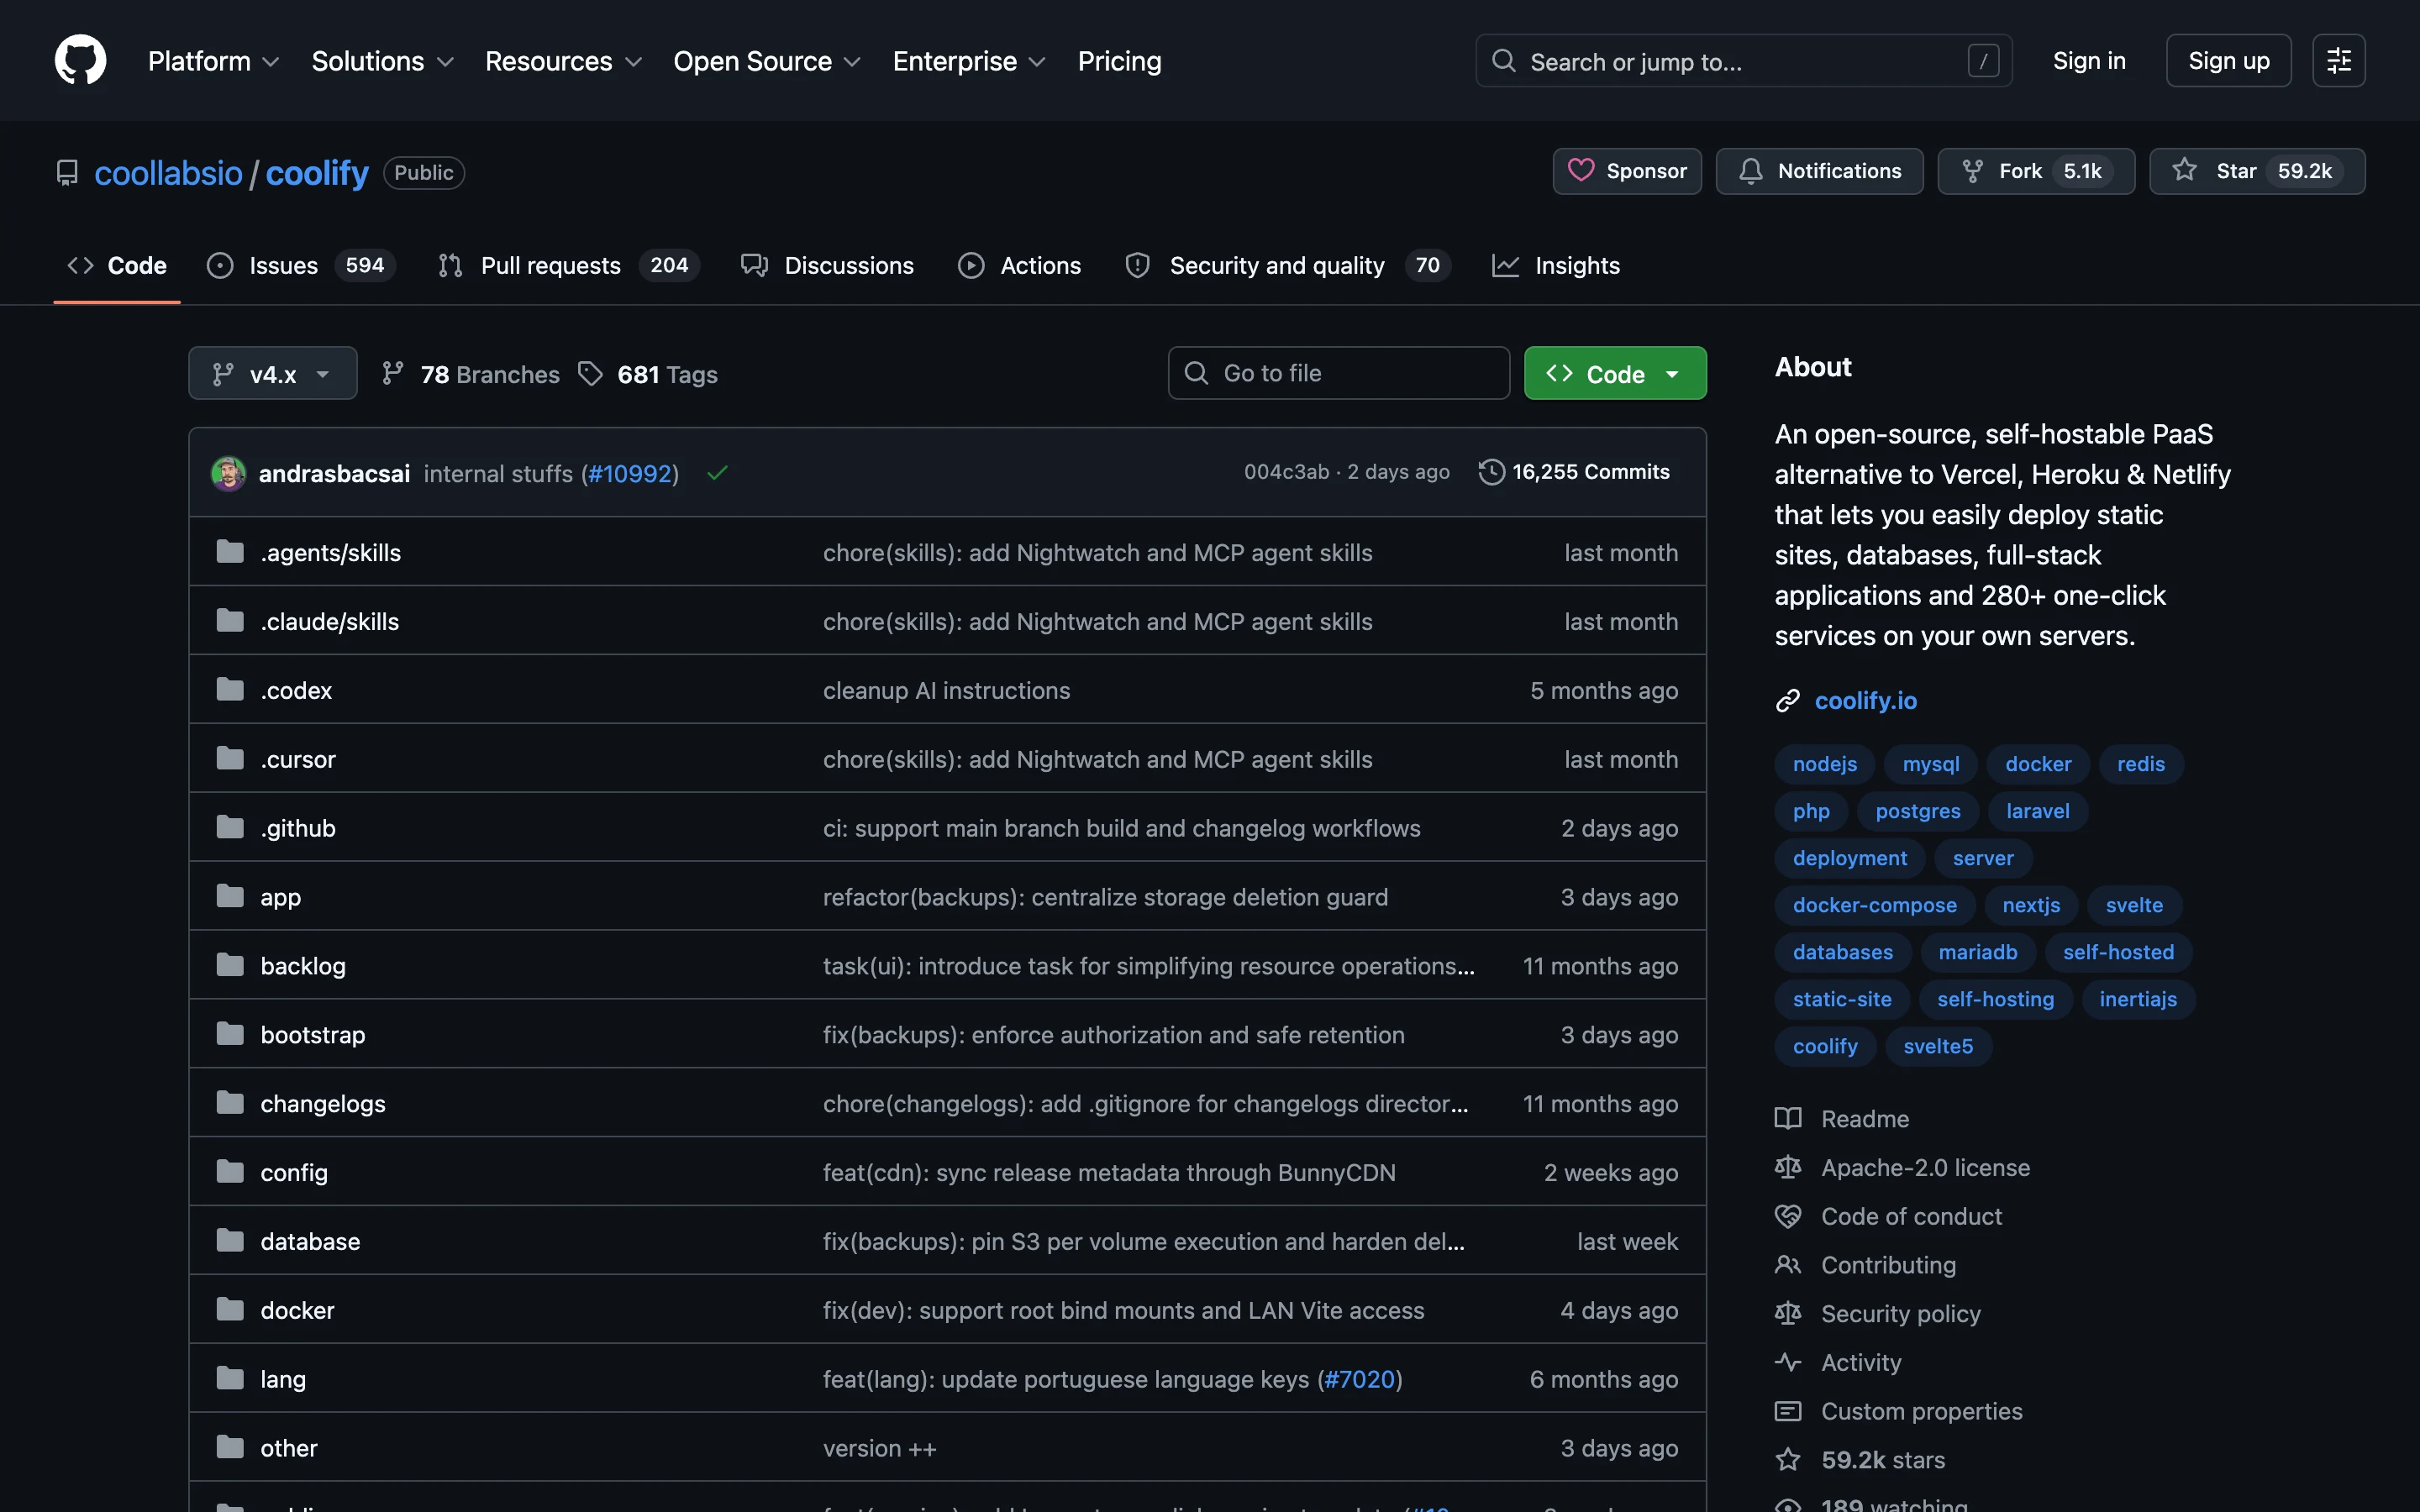The height and width of the screenshot is (1512, 2420).
Task: Switch to the Insights tab
Action: 1556,265
